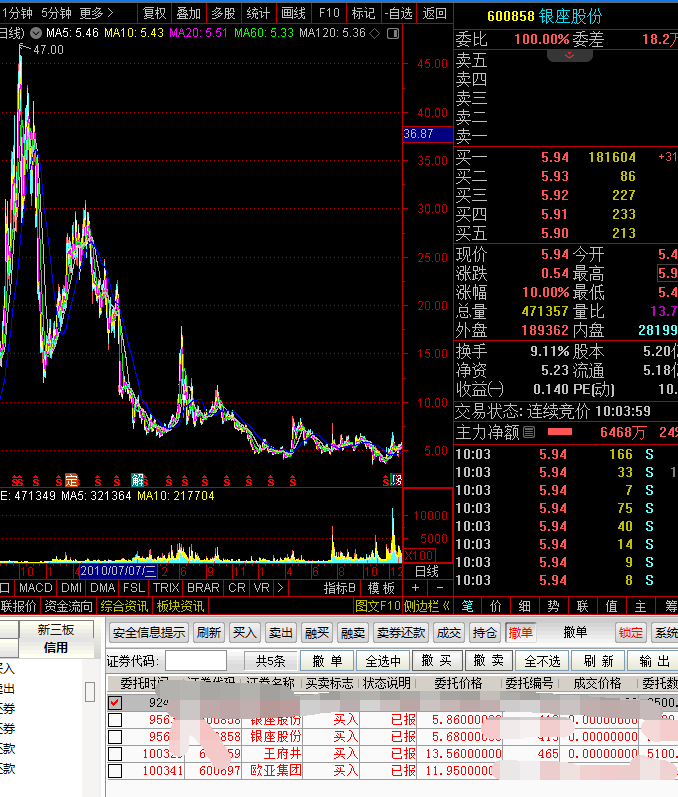
Task: Open the 指标B menu
Action: (x=340, y=588)
